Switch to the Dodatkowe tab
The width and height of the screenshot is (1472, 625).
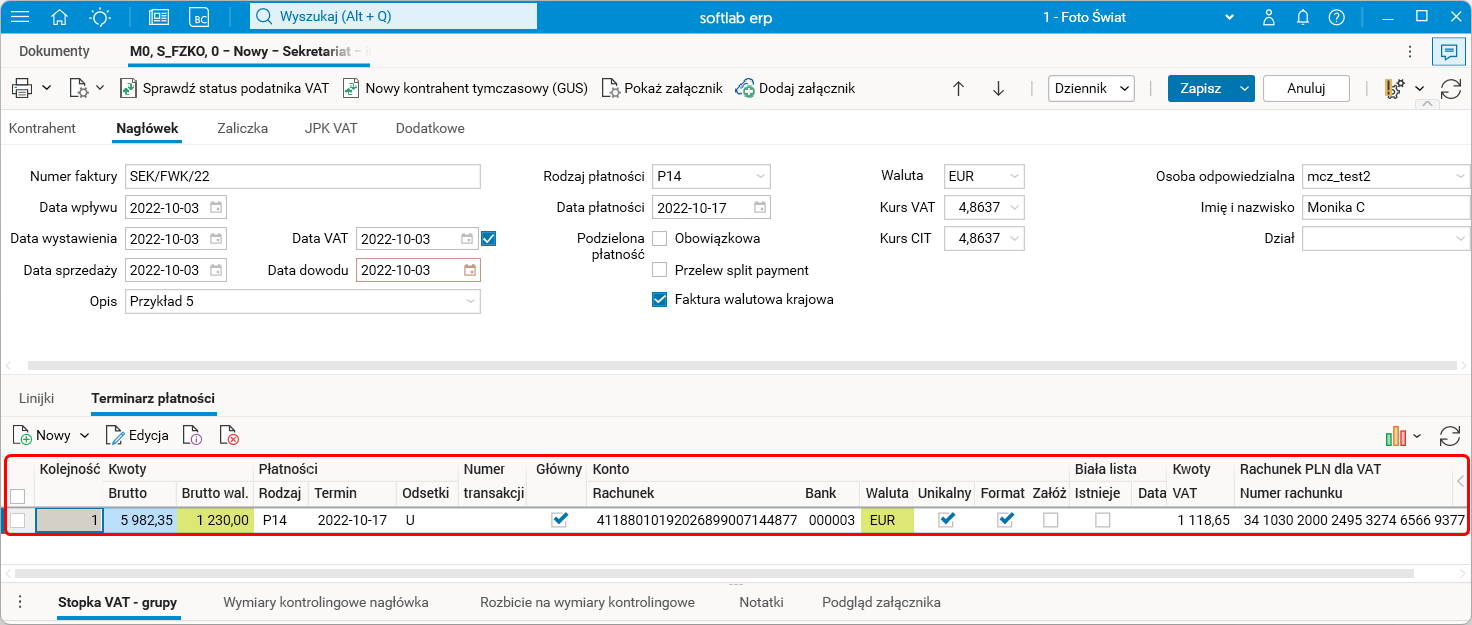pyautogui.click(x=430, y=128)
